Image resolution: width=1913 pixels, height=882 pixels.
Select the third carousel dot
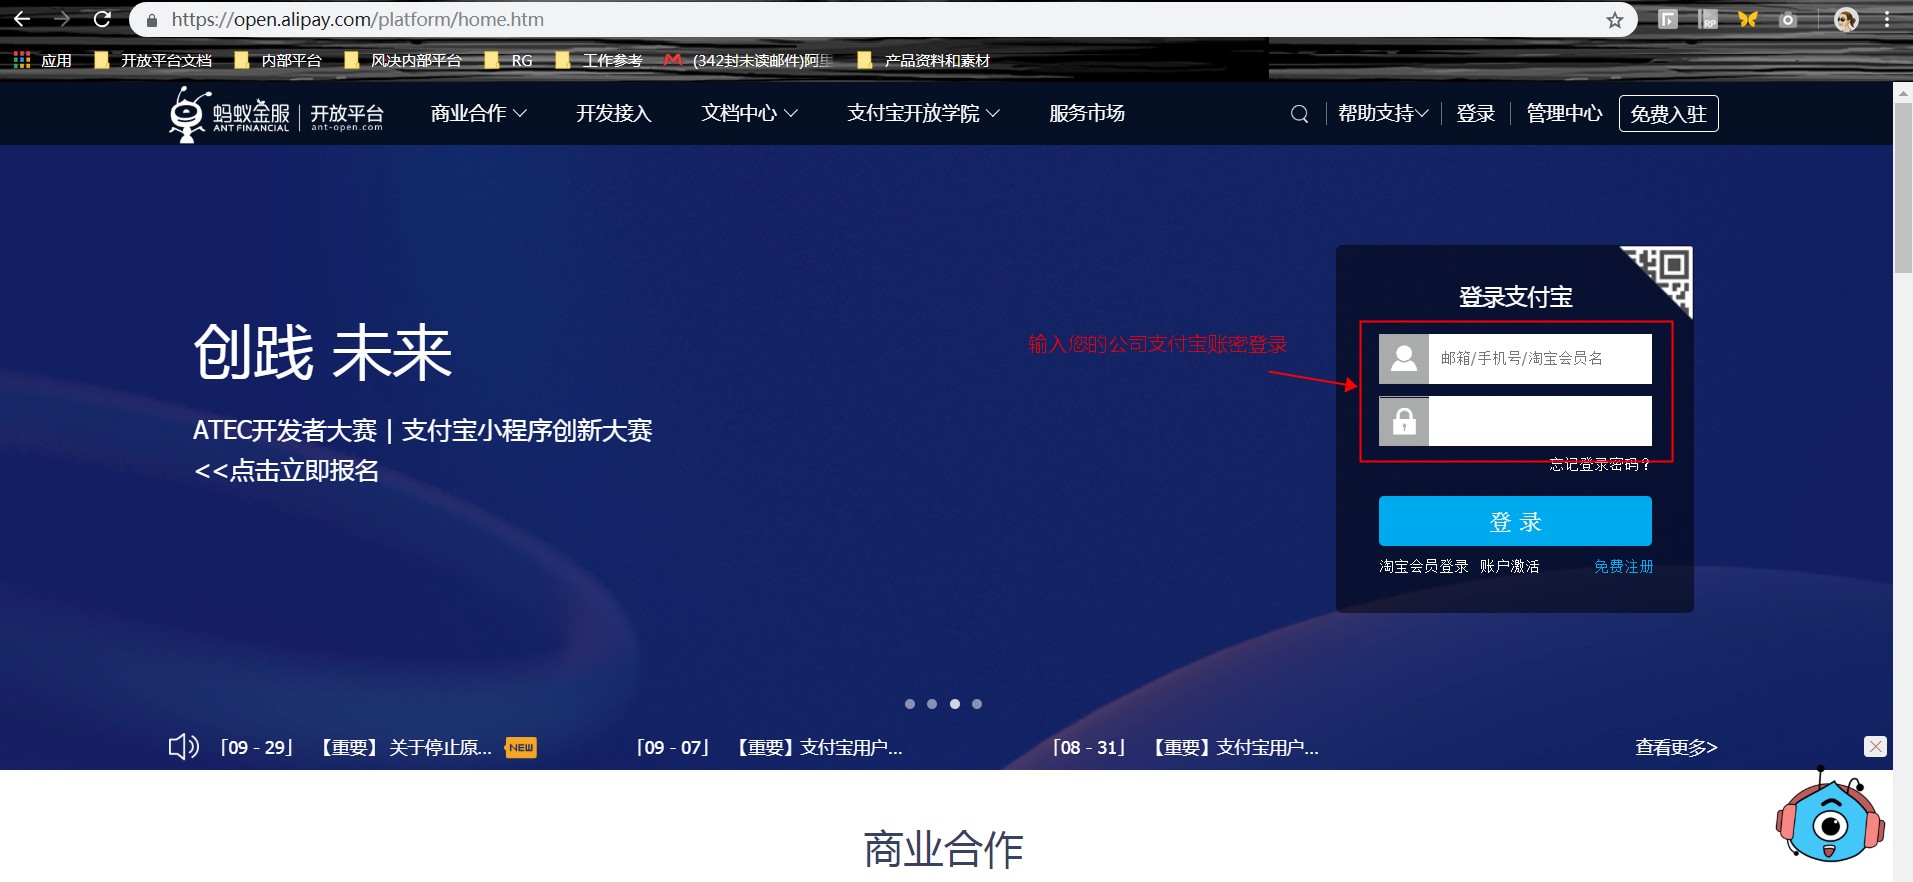coord(955,704)
